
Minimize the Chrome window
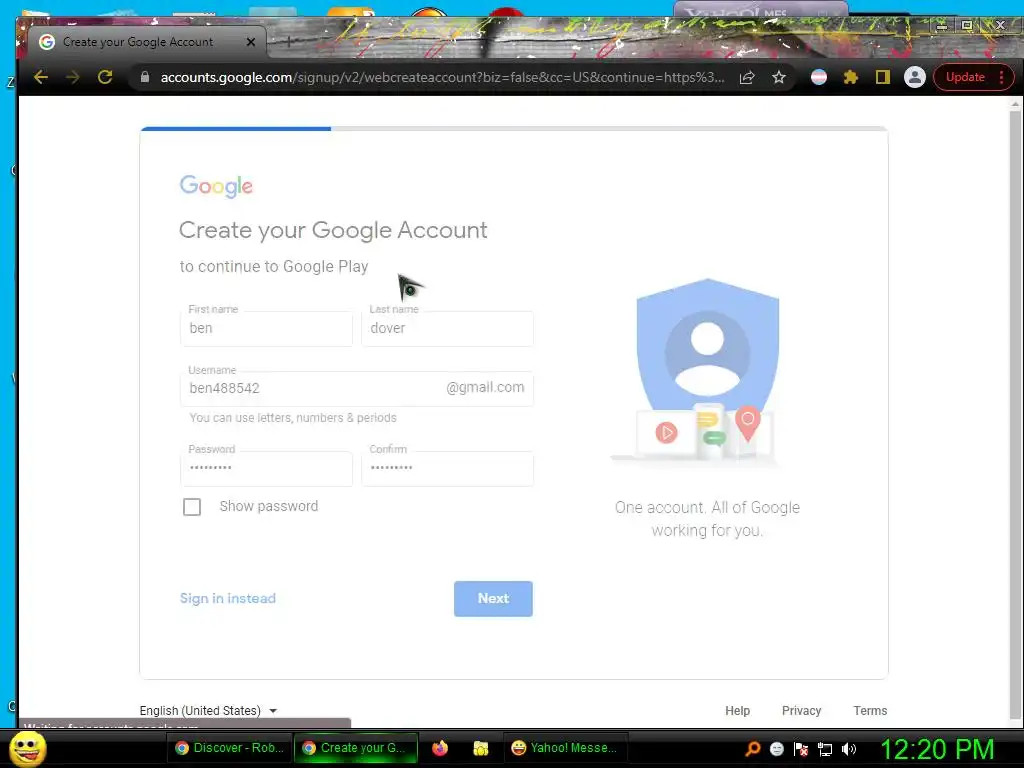coord(941,25)
